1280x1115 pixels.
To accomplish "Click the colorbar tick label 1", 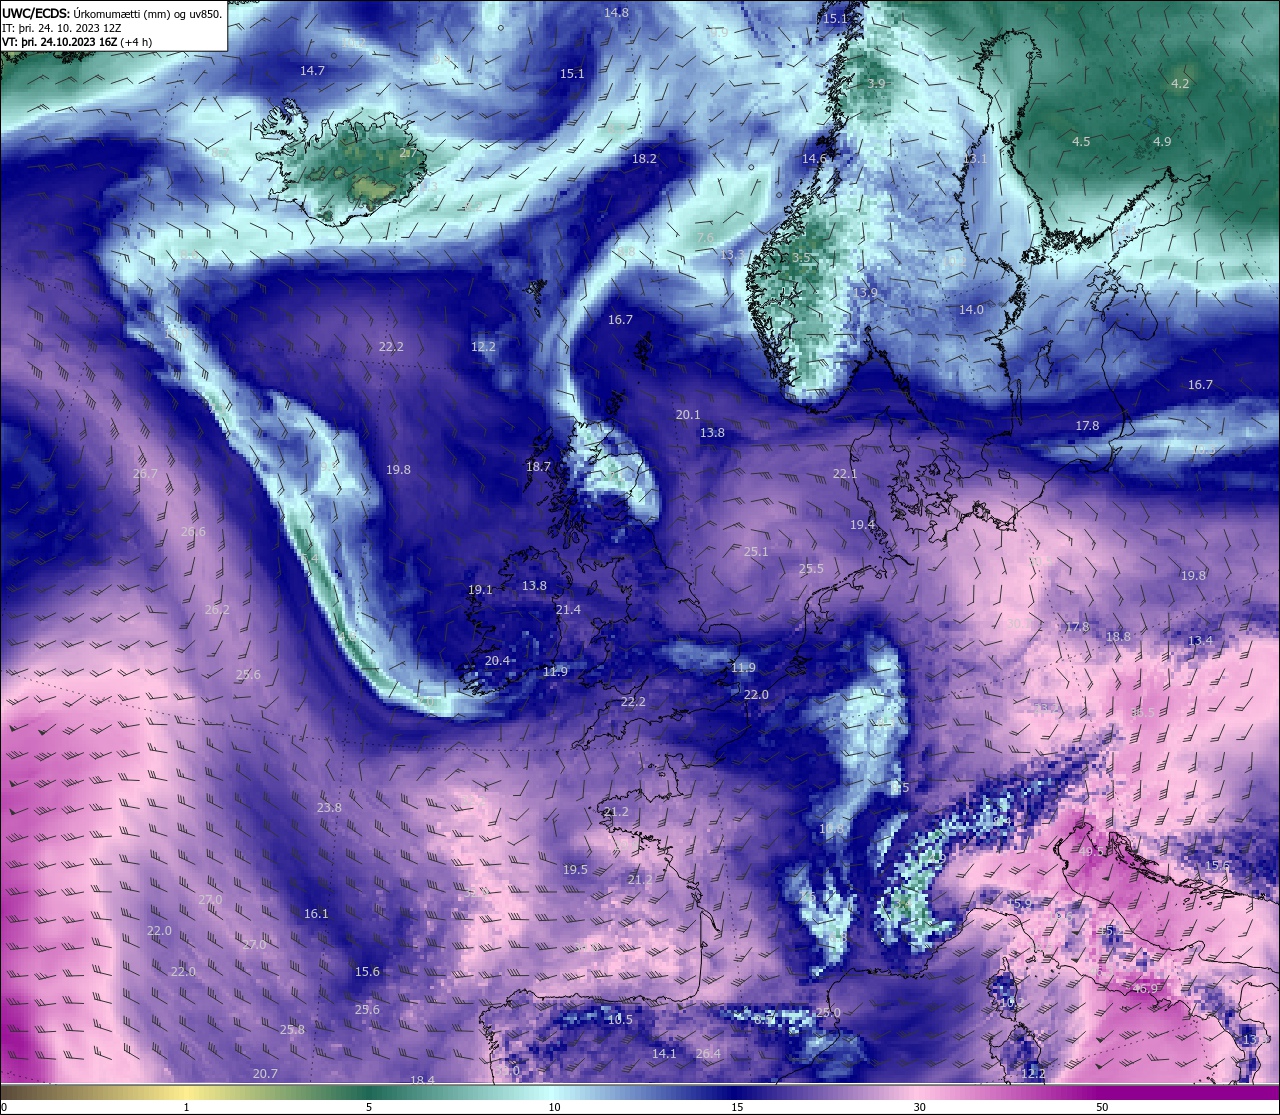I will tap(186, 1107).
